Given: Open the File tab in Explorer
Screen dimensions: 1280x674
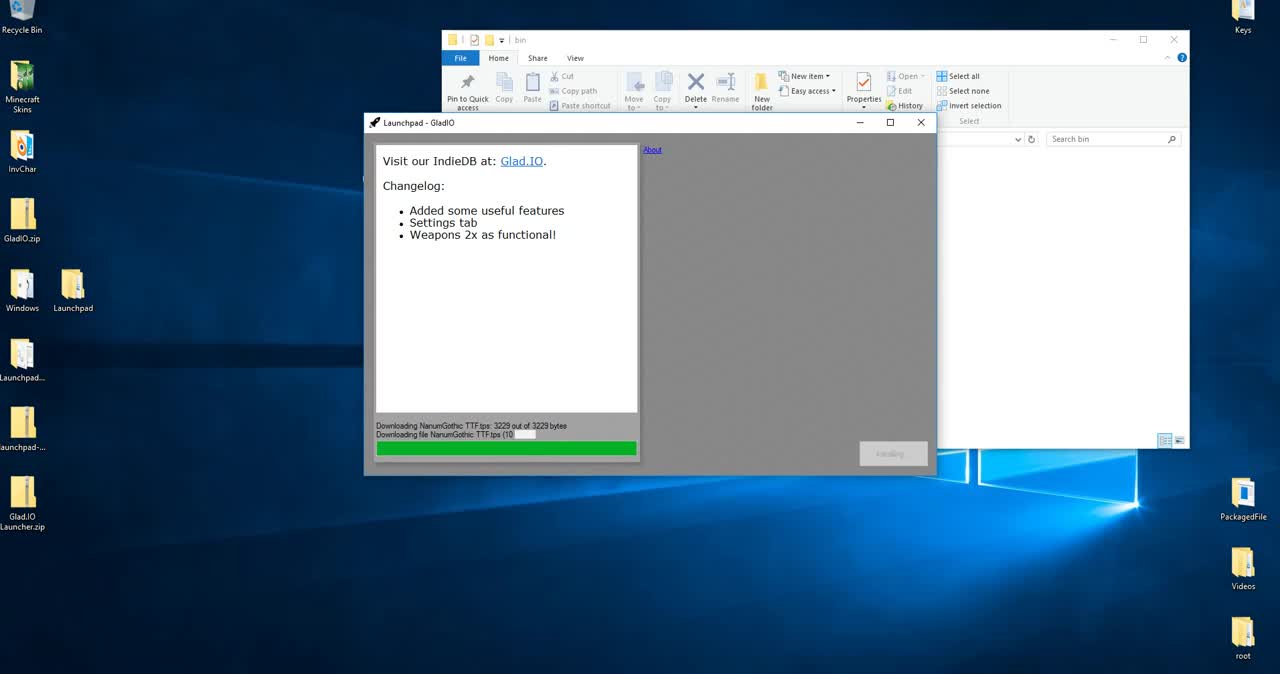Looking at the screenshot, I should point(461,58).
